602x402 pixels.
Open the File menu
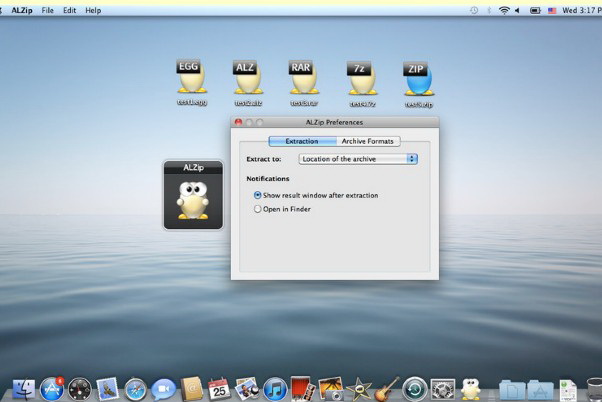(x=47, y=10)
